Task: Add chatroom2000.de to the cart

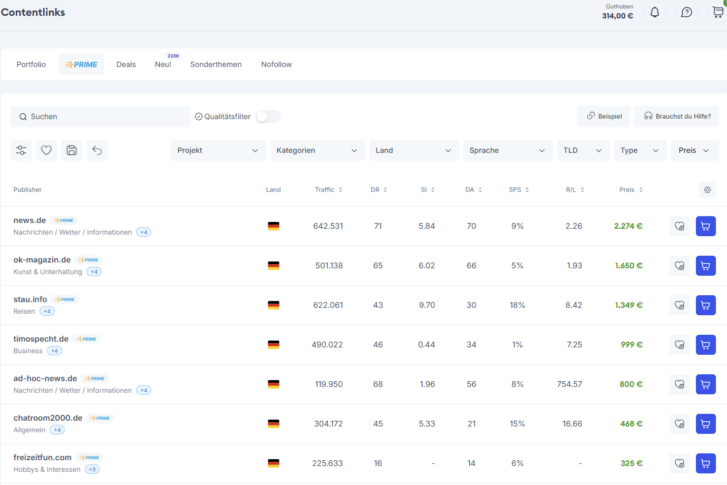Action: (705, 423)
